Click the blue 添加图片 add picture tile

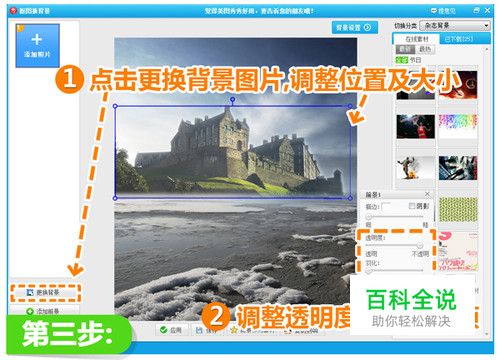(37, 46)
